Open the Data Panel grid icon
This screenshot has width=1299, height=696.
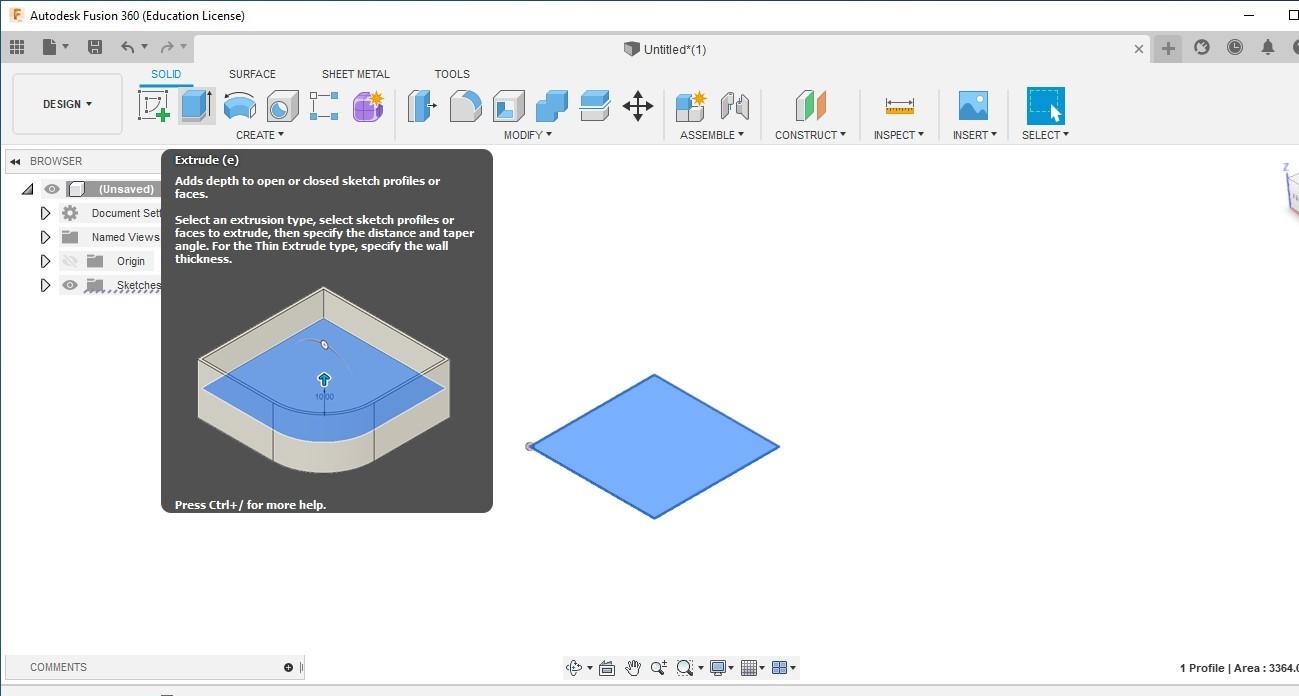click(17, 47)
